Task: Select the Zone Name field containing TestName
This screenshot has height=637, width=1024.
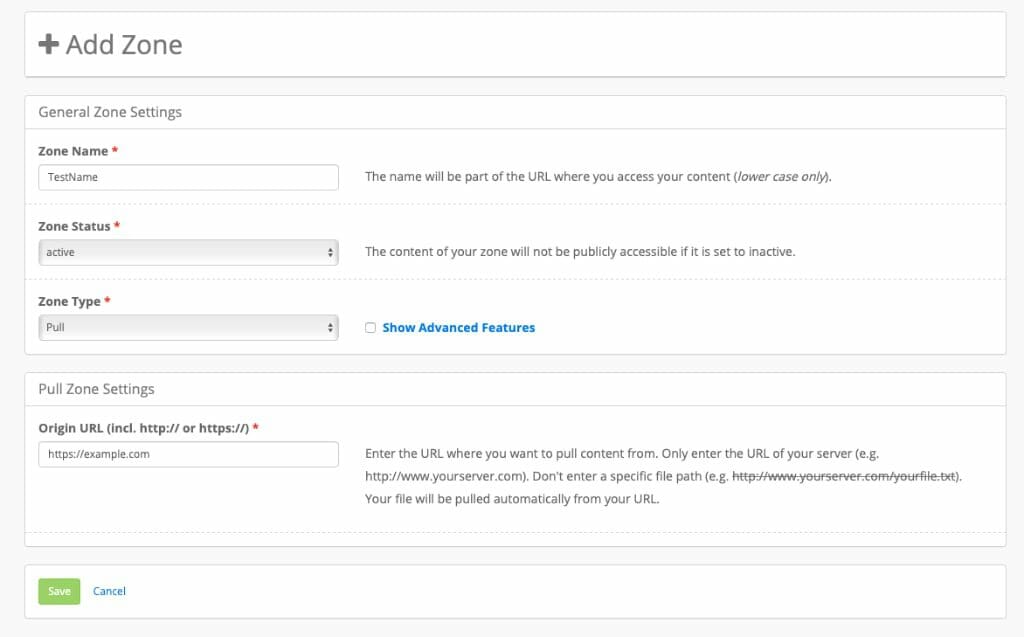Action: point(188,177)
